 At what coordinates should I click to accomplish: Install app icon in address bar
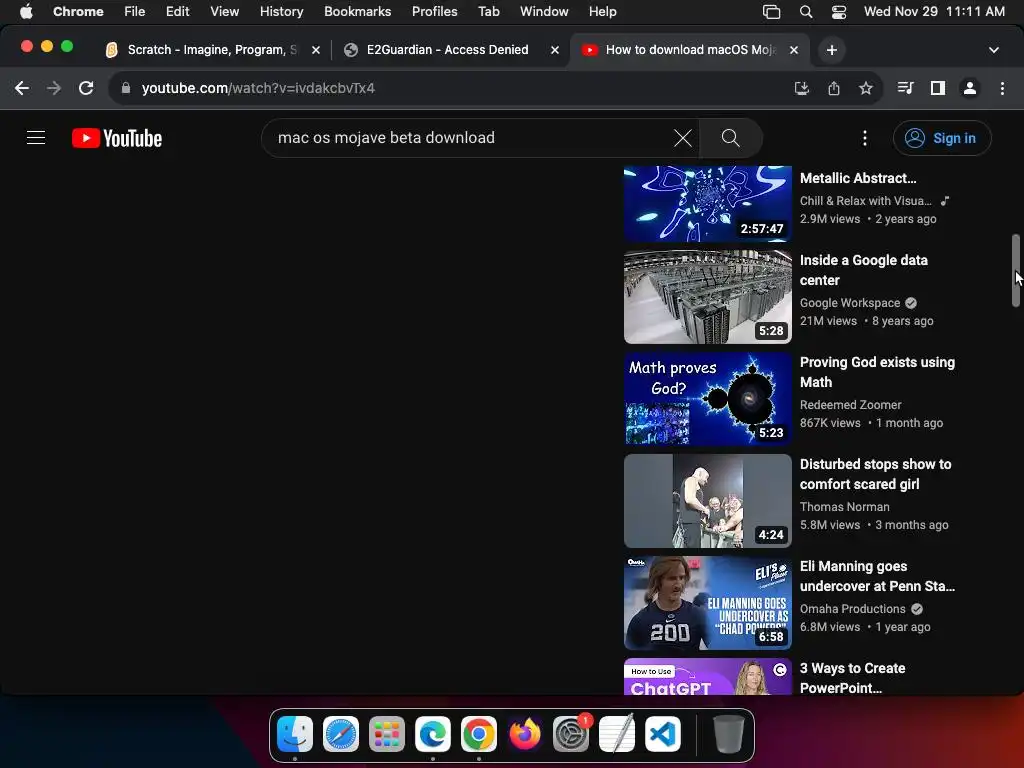click(x=801, y=88)
